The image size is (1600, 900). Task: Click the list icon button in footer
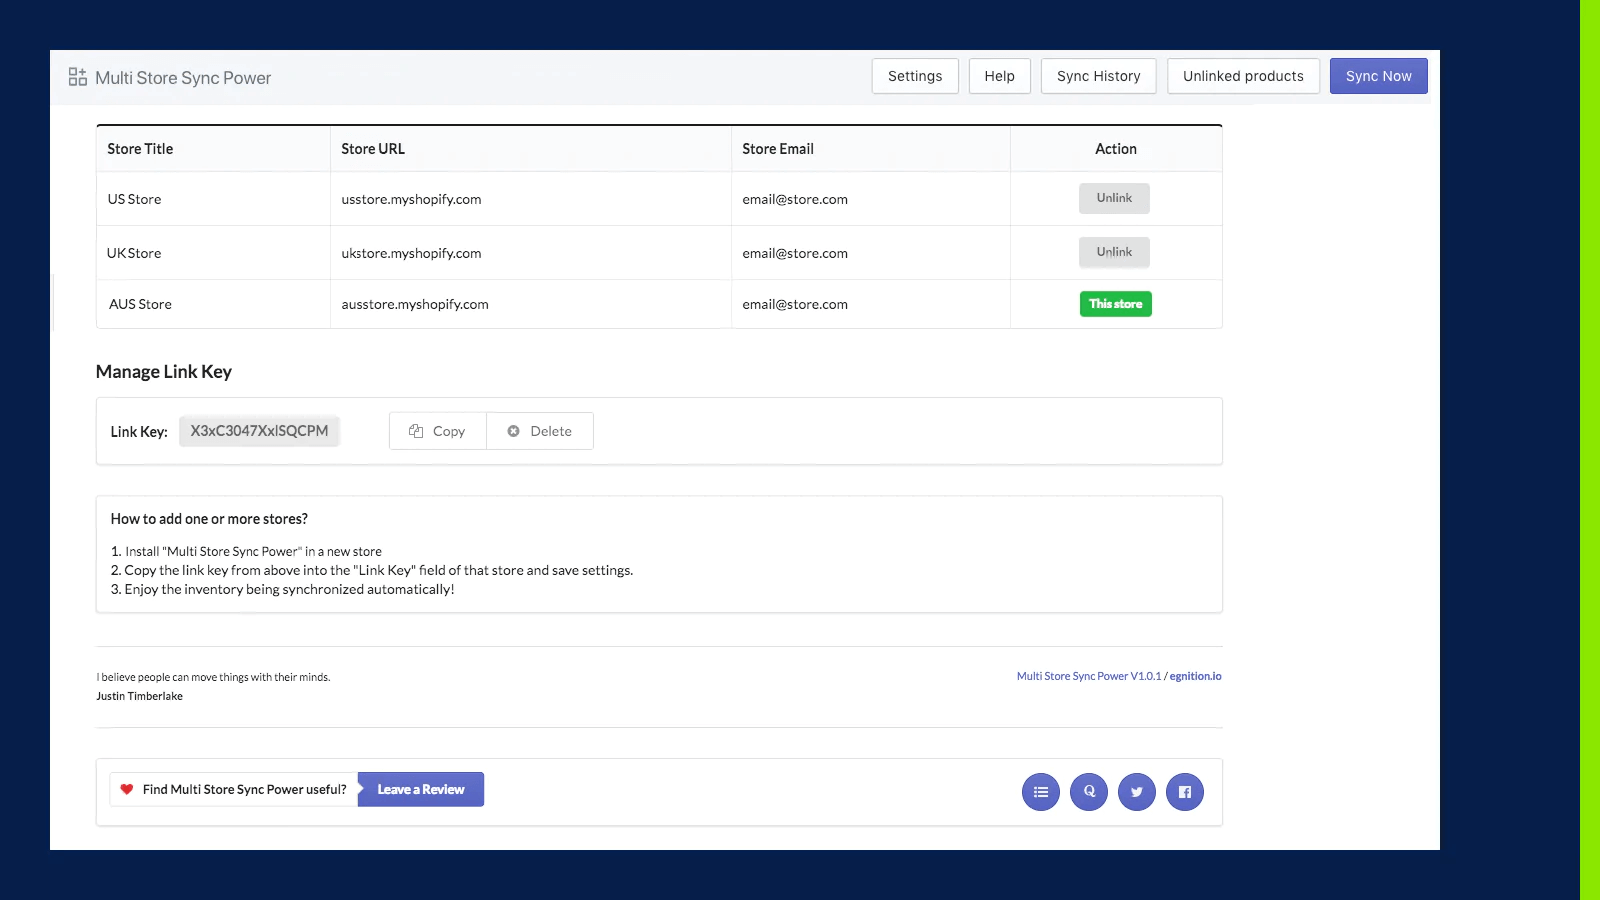tap(1041, 792)
